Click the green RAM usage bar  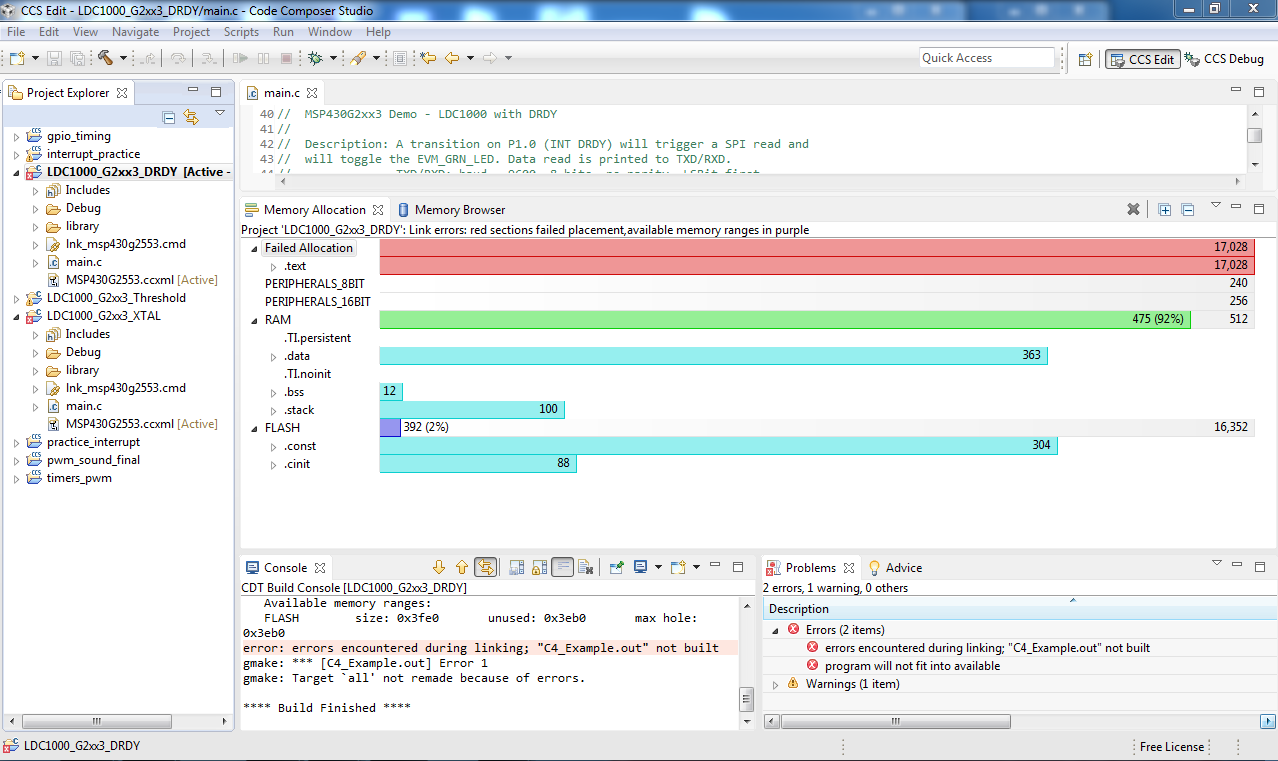784,320
